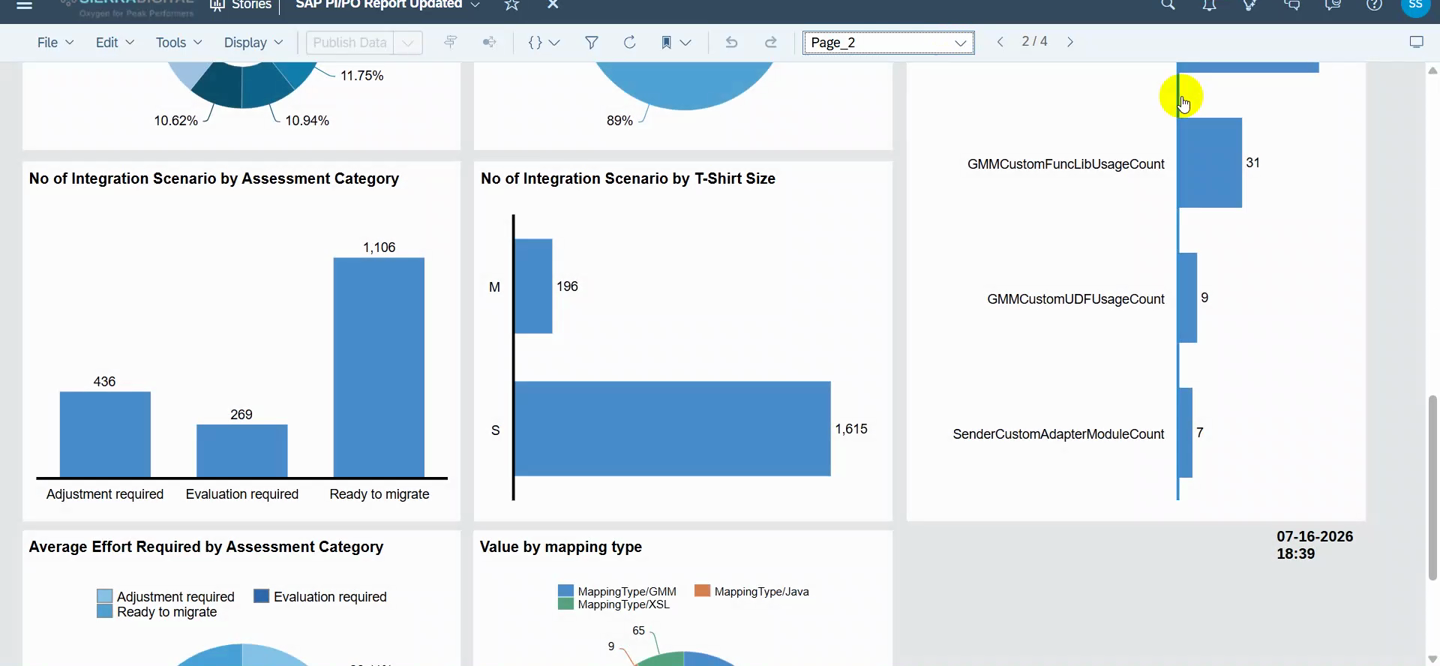
Task: Click the MappingType/XSL legend swatch
Action: [x=566, y=604]
